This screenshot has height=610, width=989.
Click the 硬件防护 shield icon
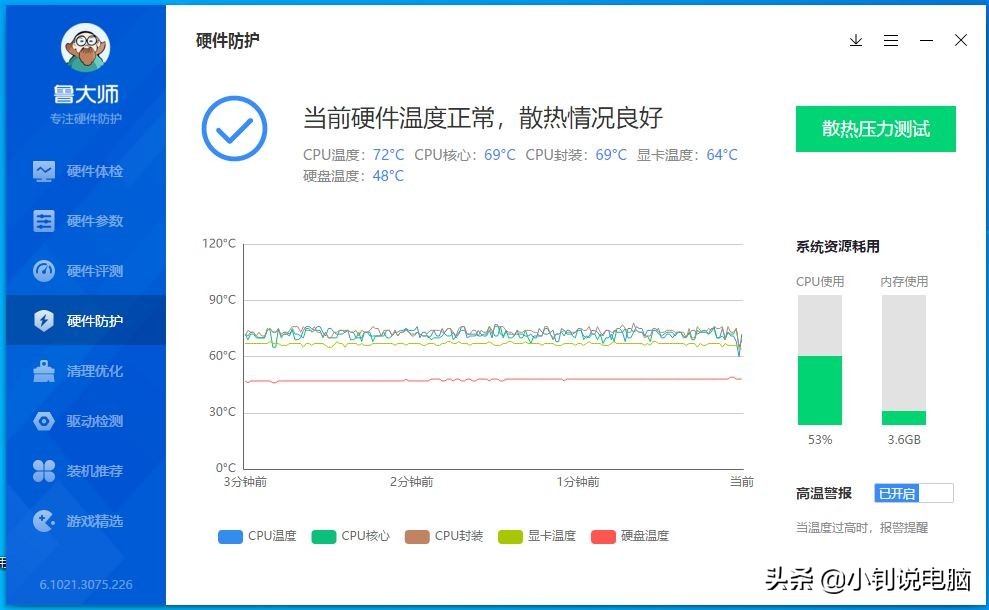[44, 320]
